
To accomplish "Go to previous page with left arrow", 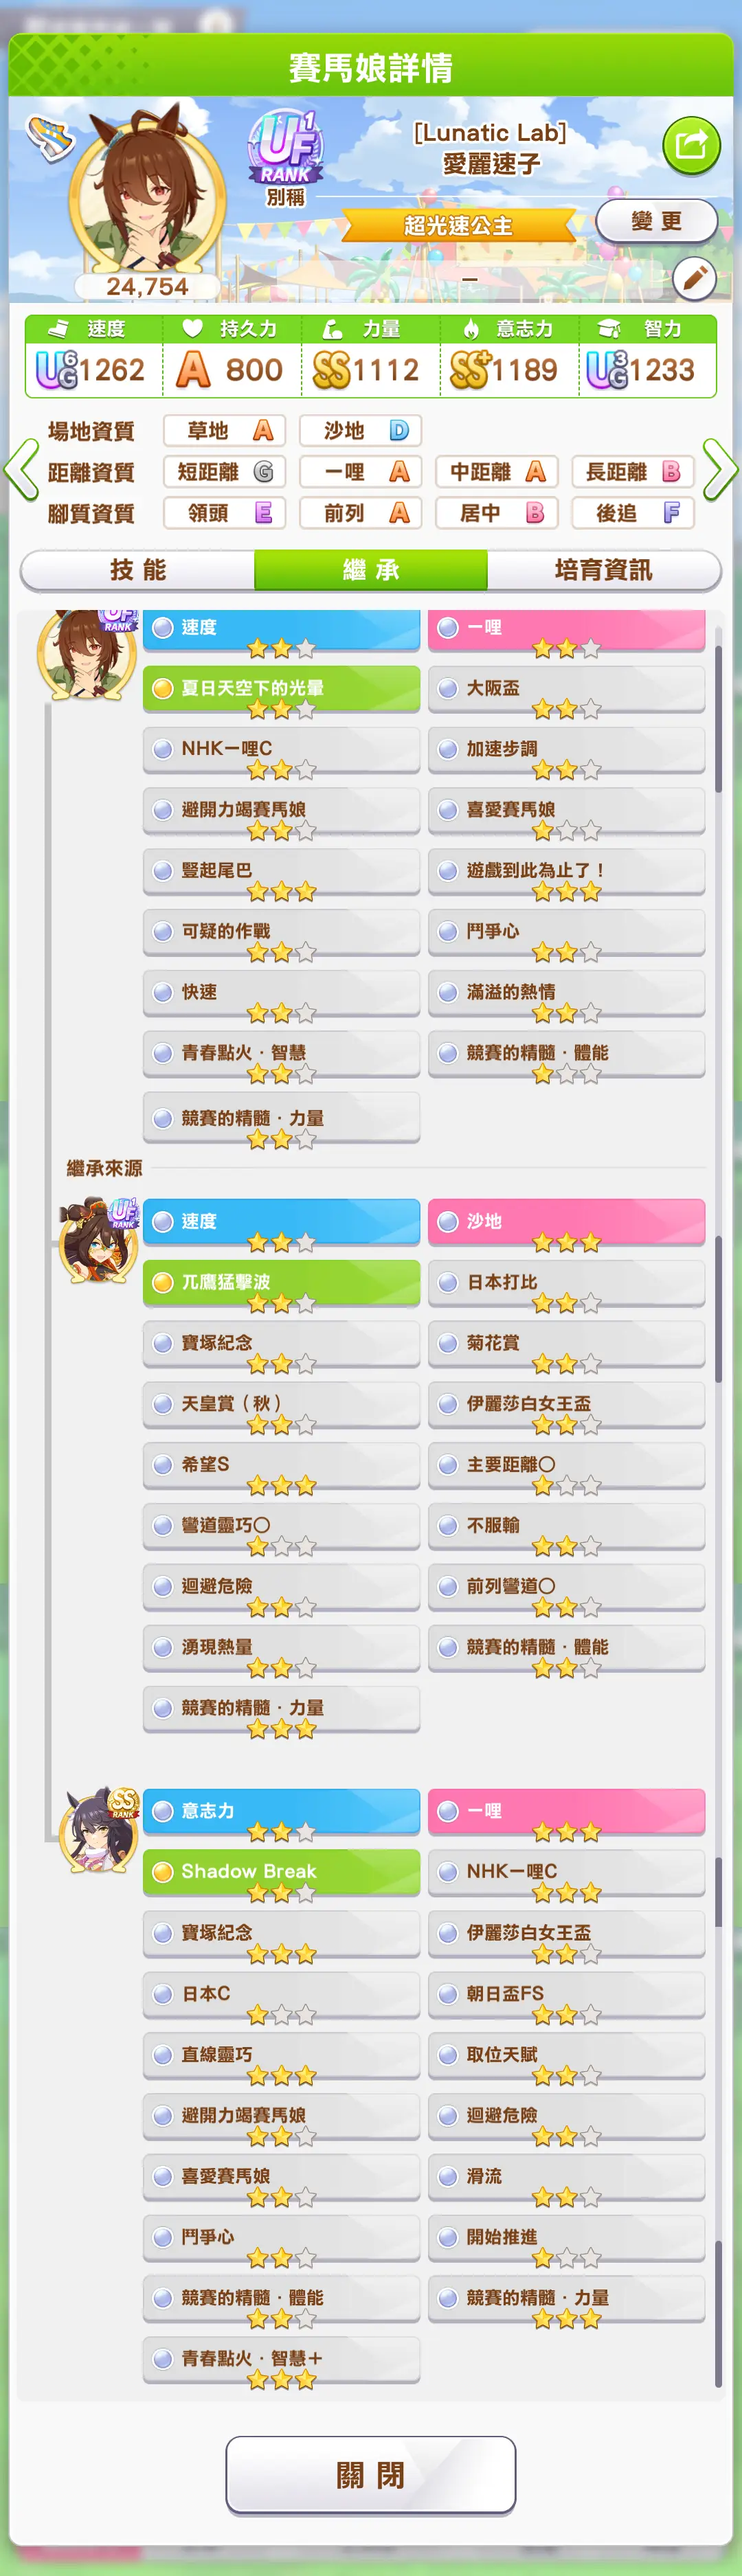I will [21, 469].
